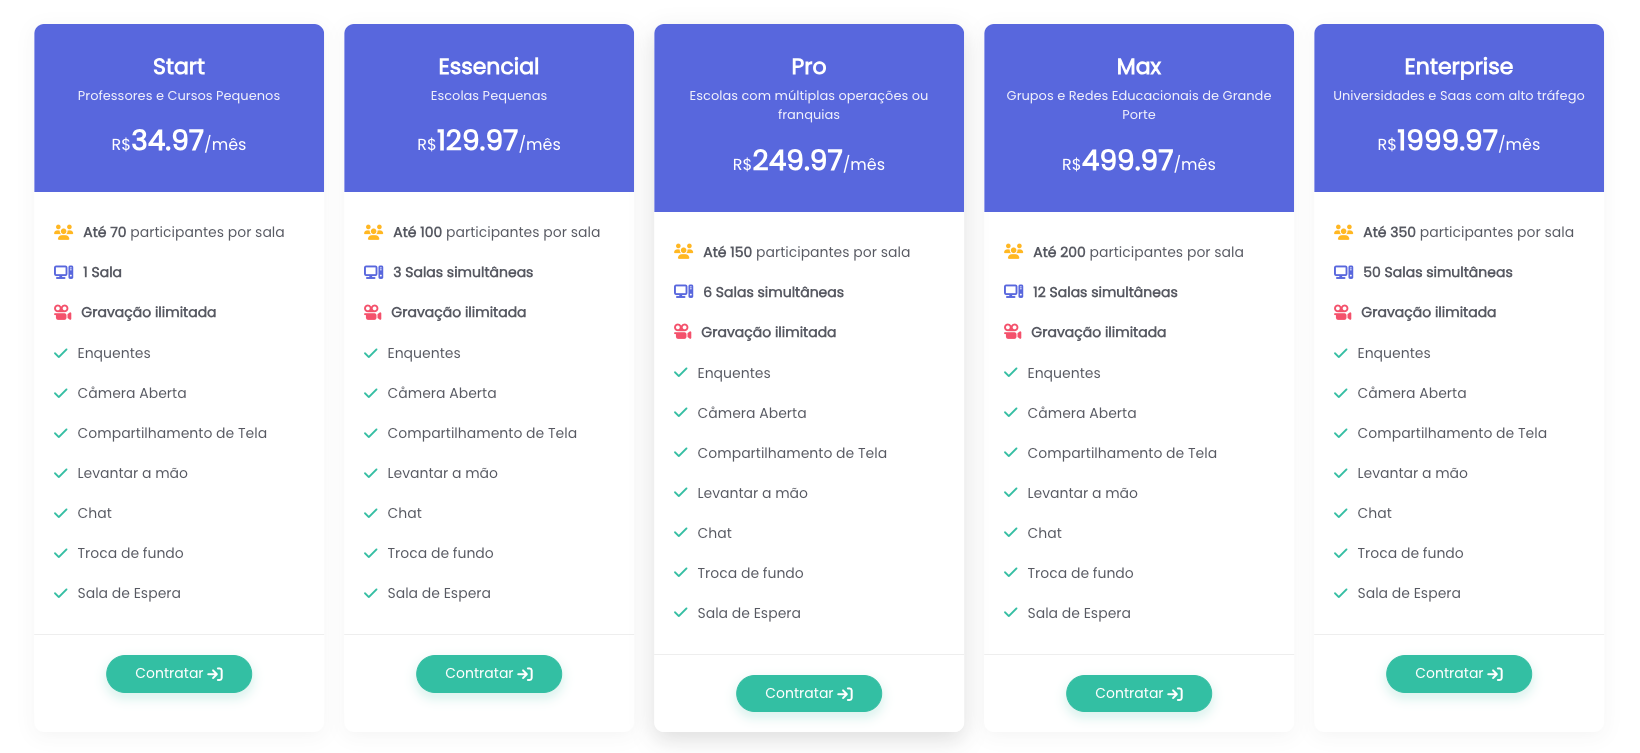Click the participants icon in the Pro plan

click(683, 252)
